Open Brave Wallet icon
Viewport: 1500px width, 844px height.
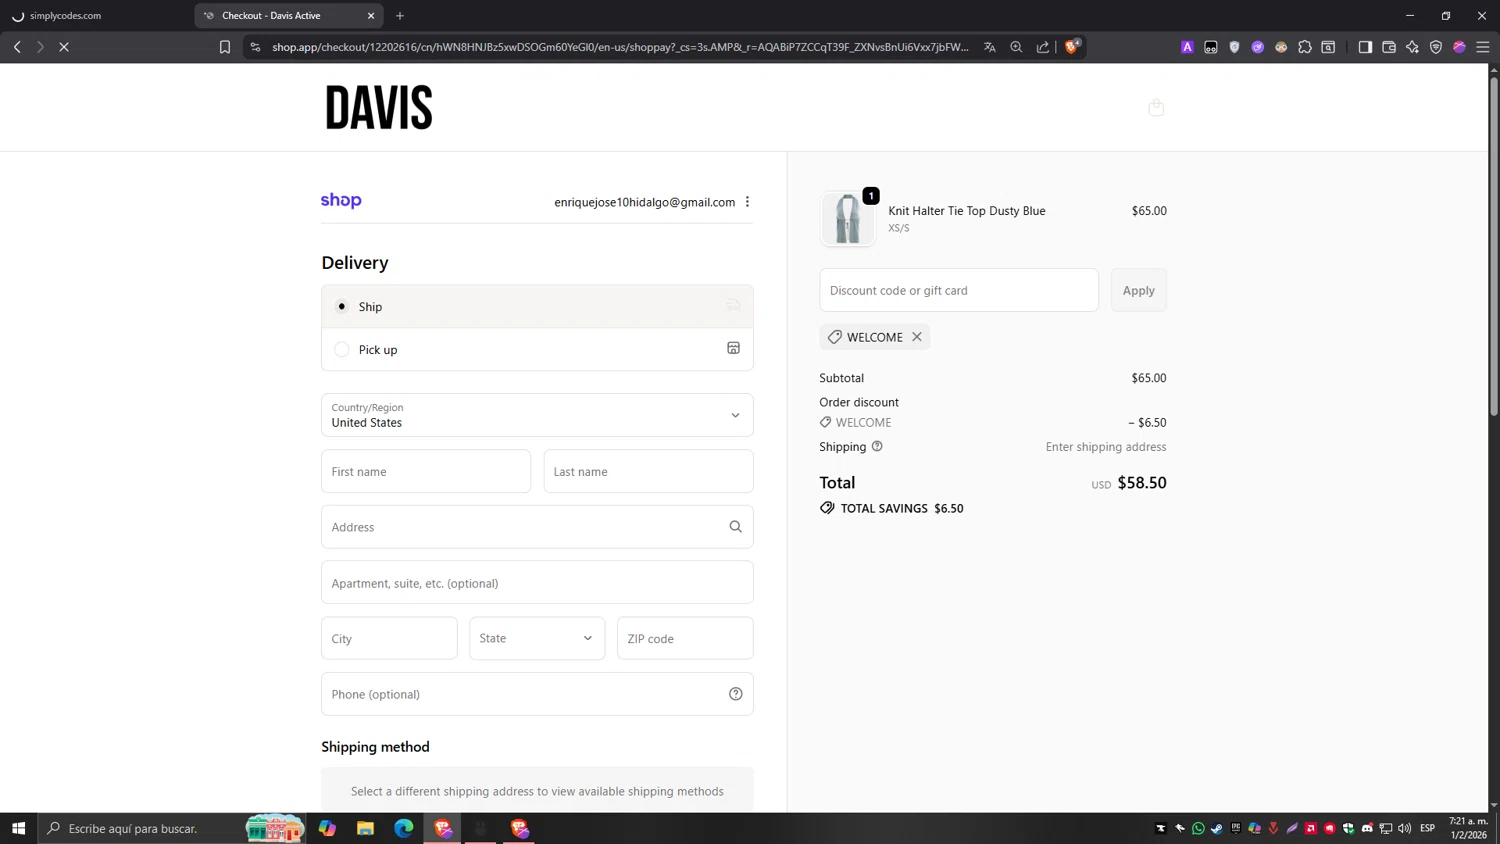click(x=1389, y=47)
